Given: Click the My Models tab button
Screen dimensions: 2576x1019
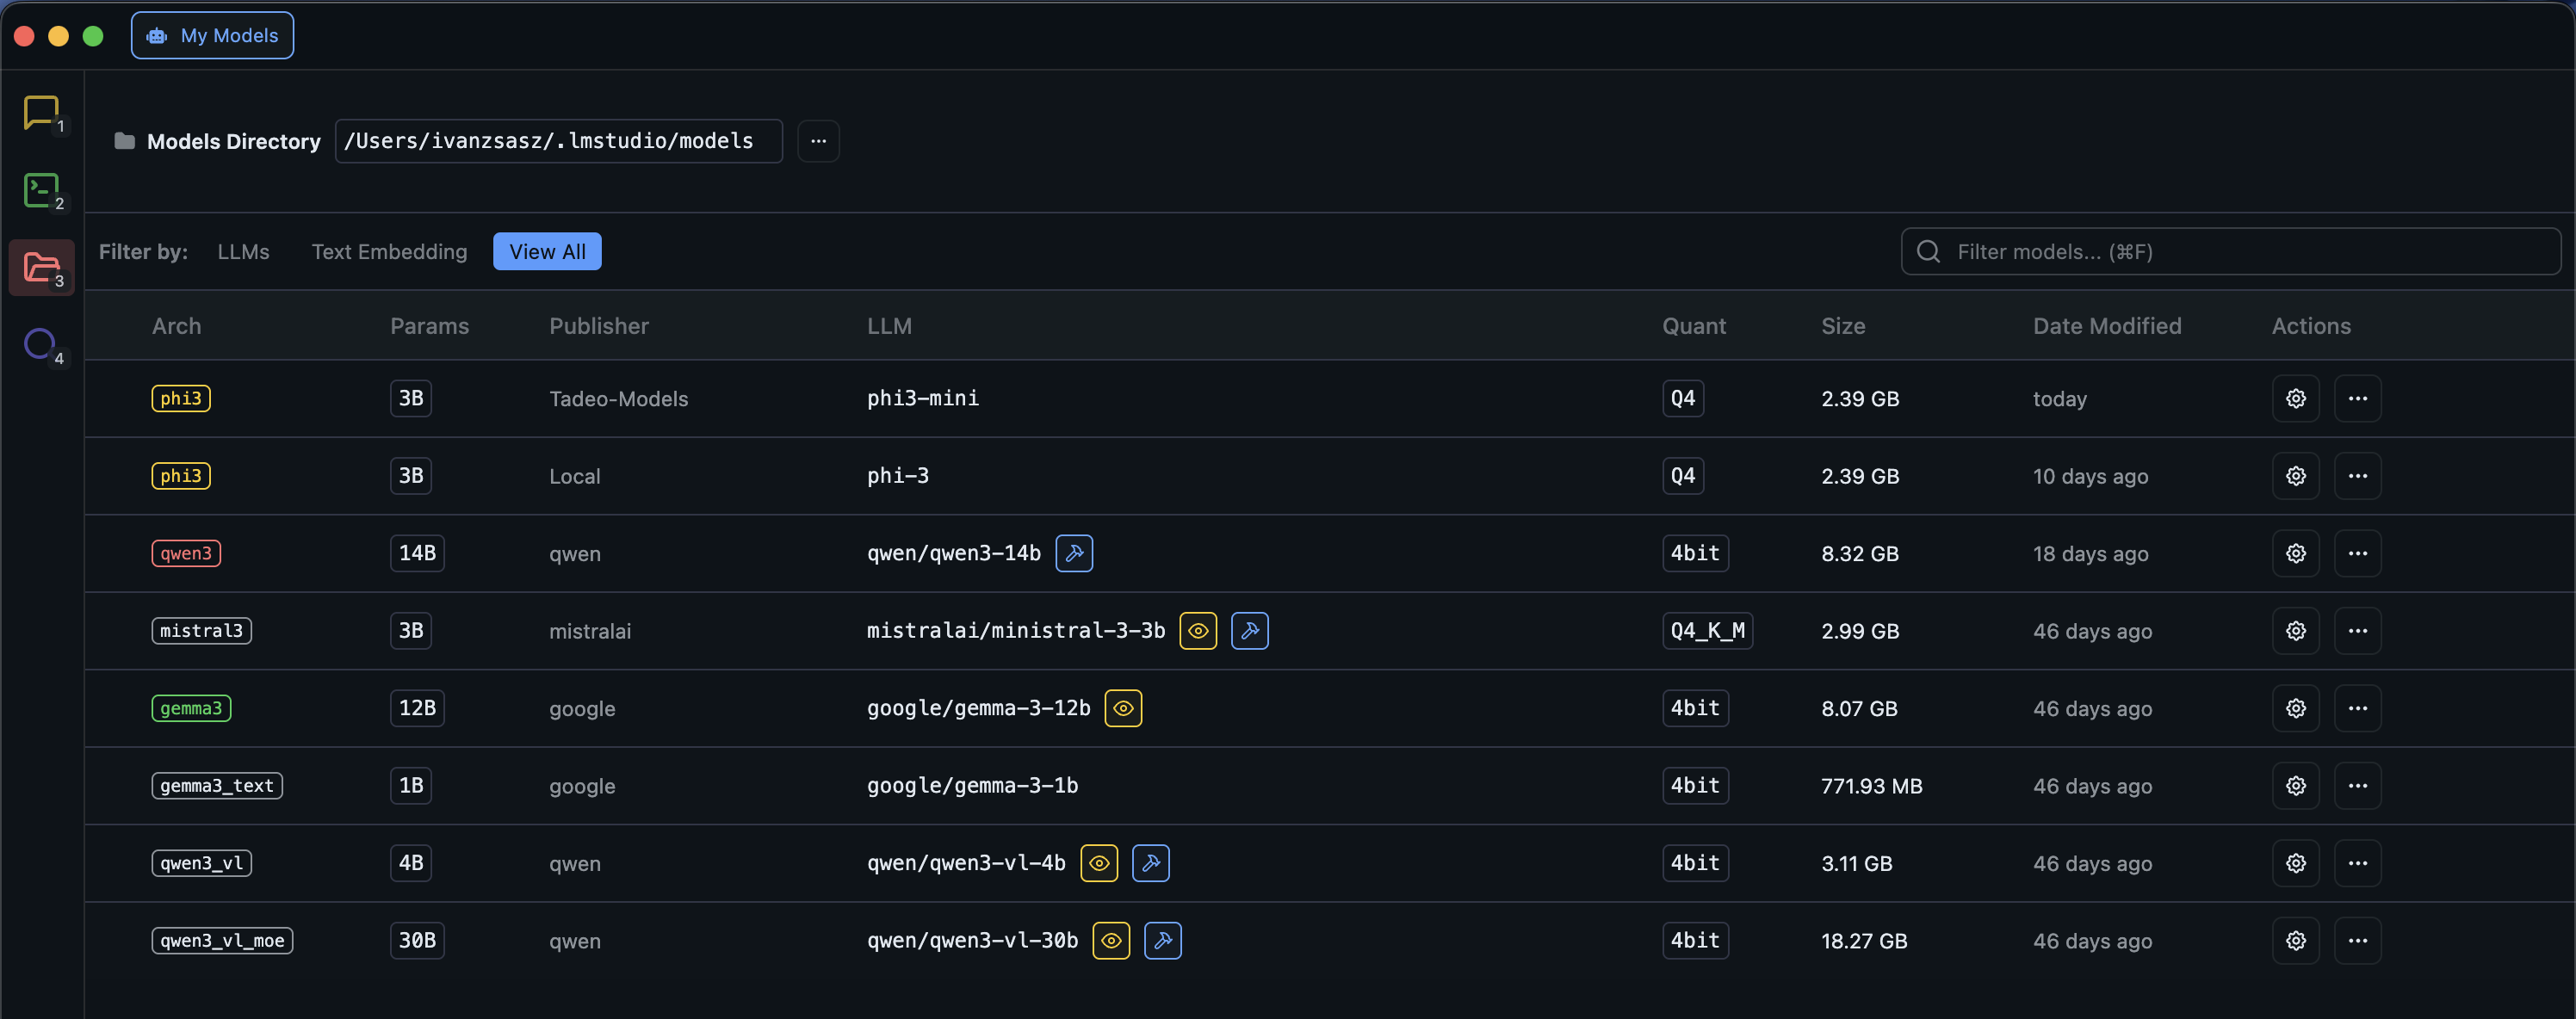Looking at the screenshot, I should pos(212,36).
